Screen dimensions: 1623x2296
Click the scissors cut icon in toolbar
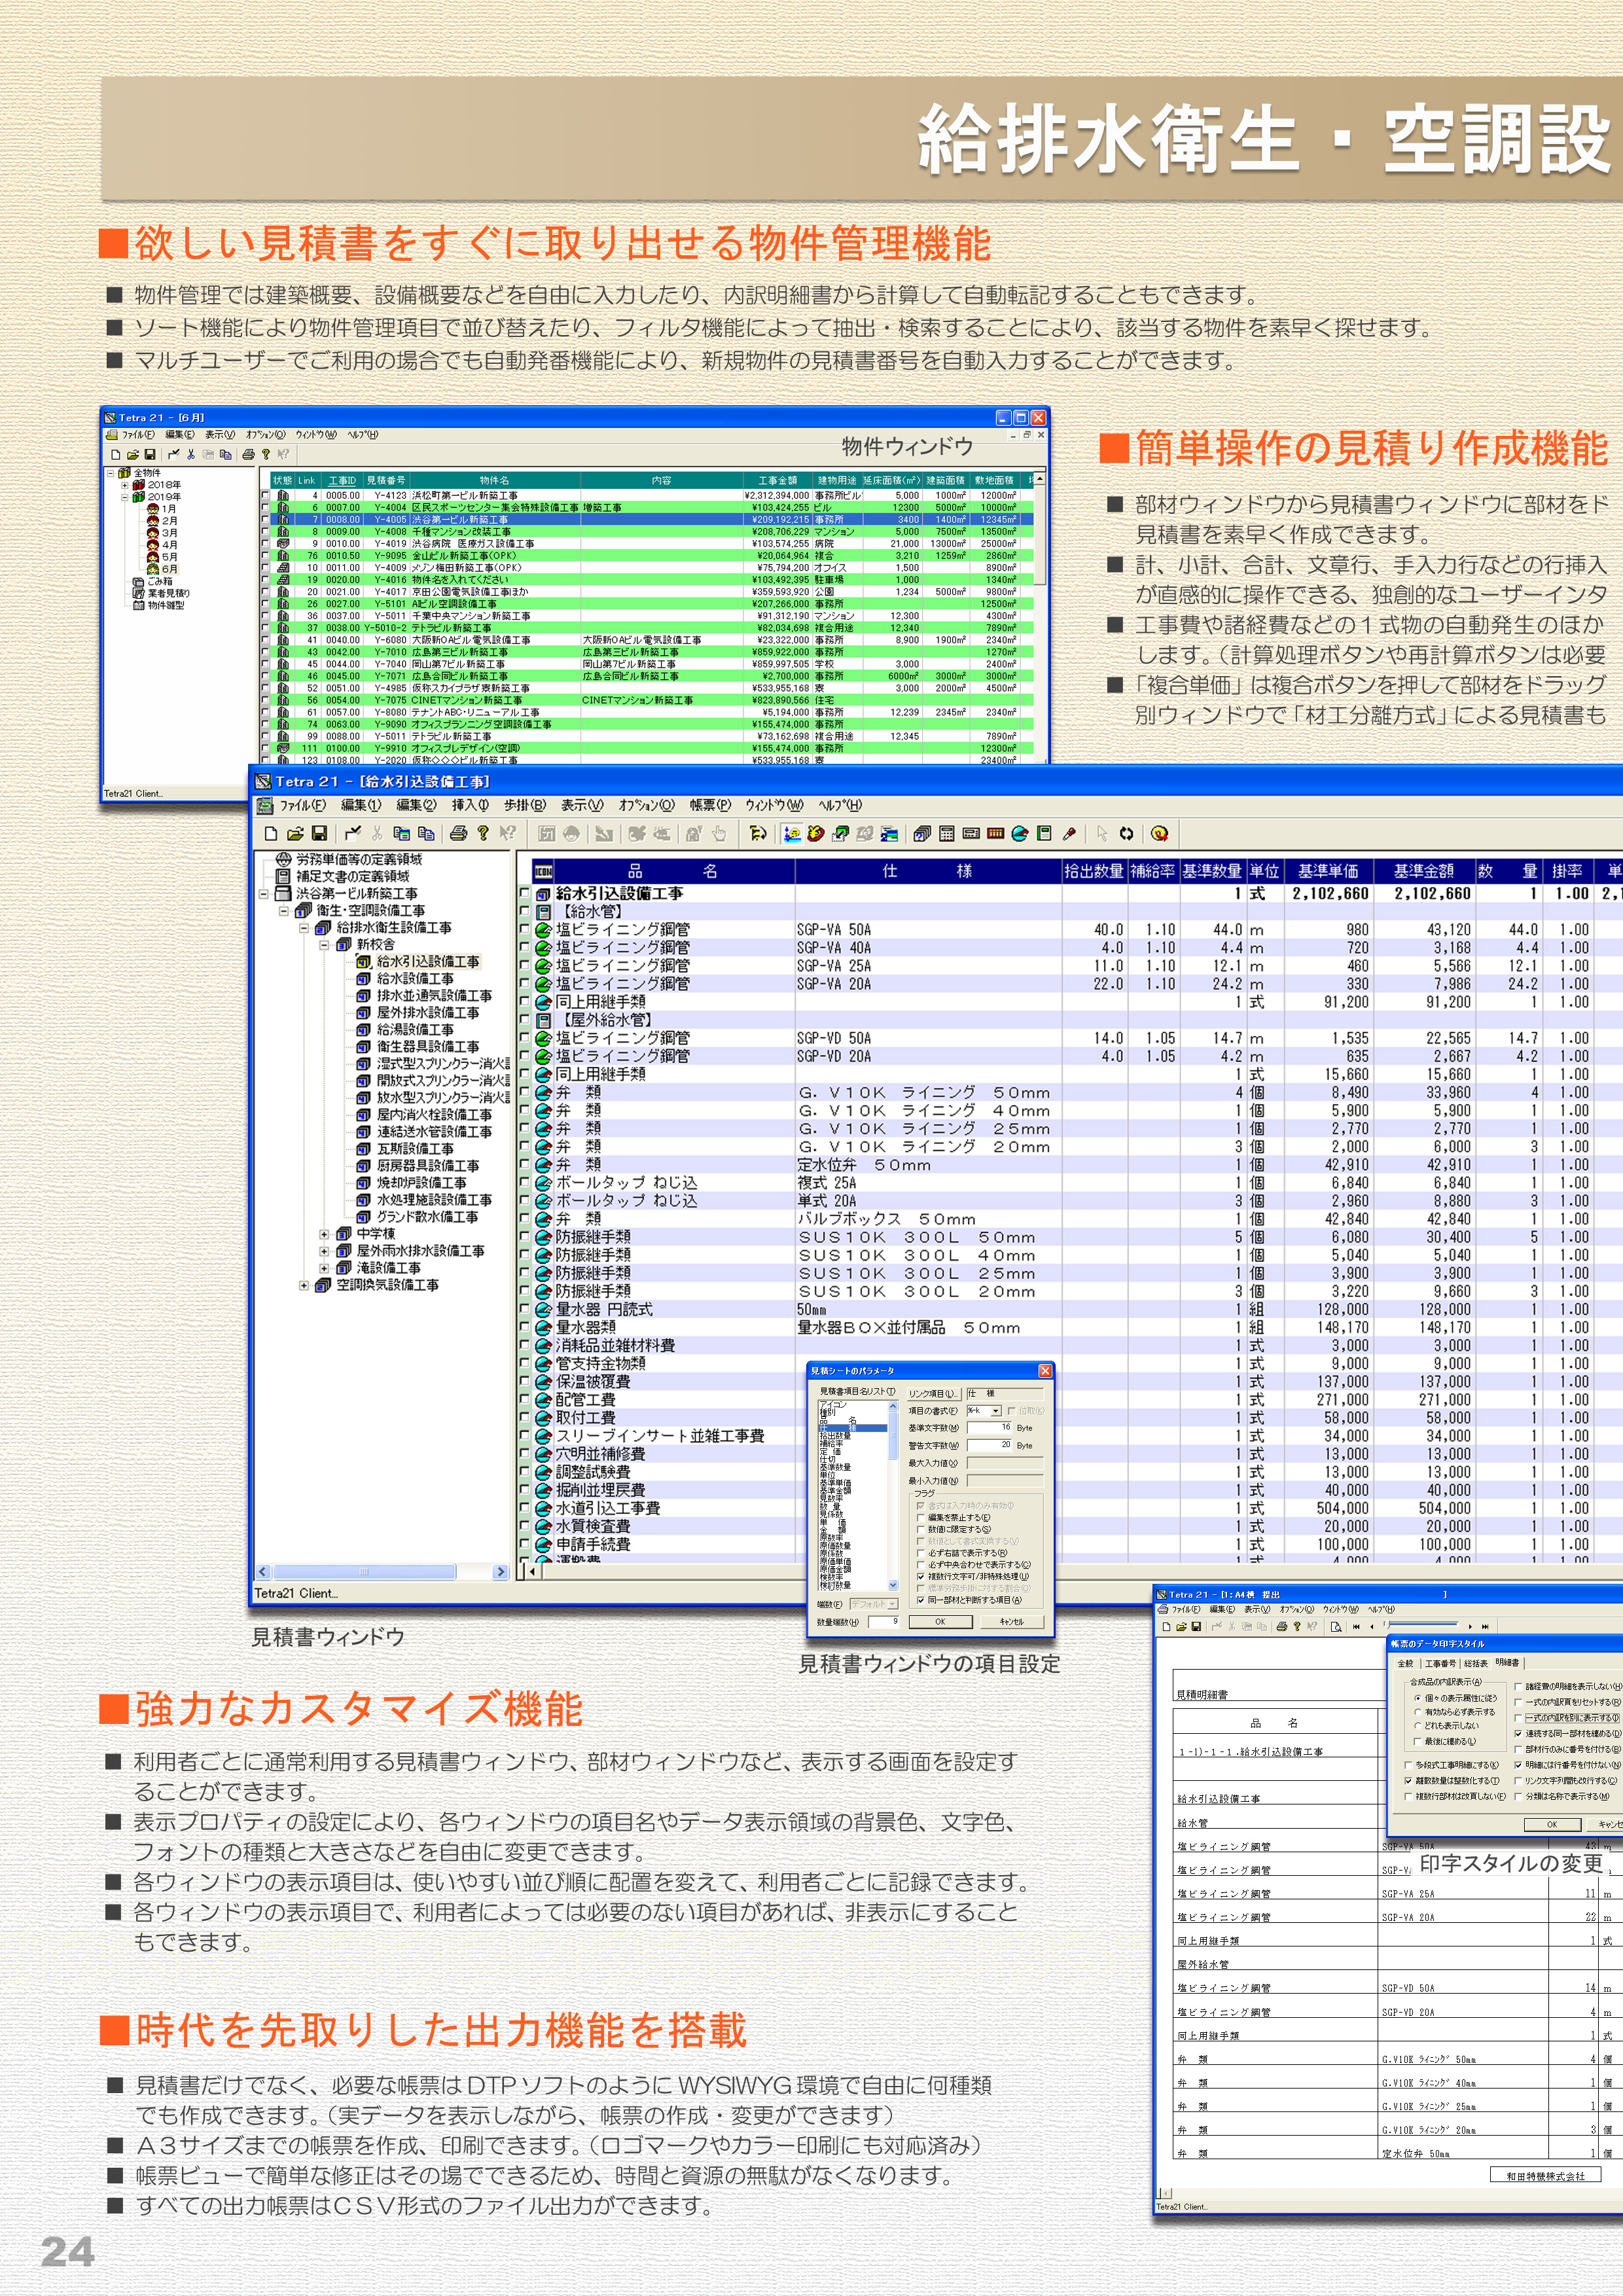377,834
